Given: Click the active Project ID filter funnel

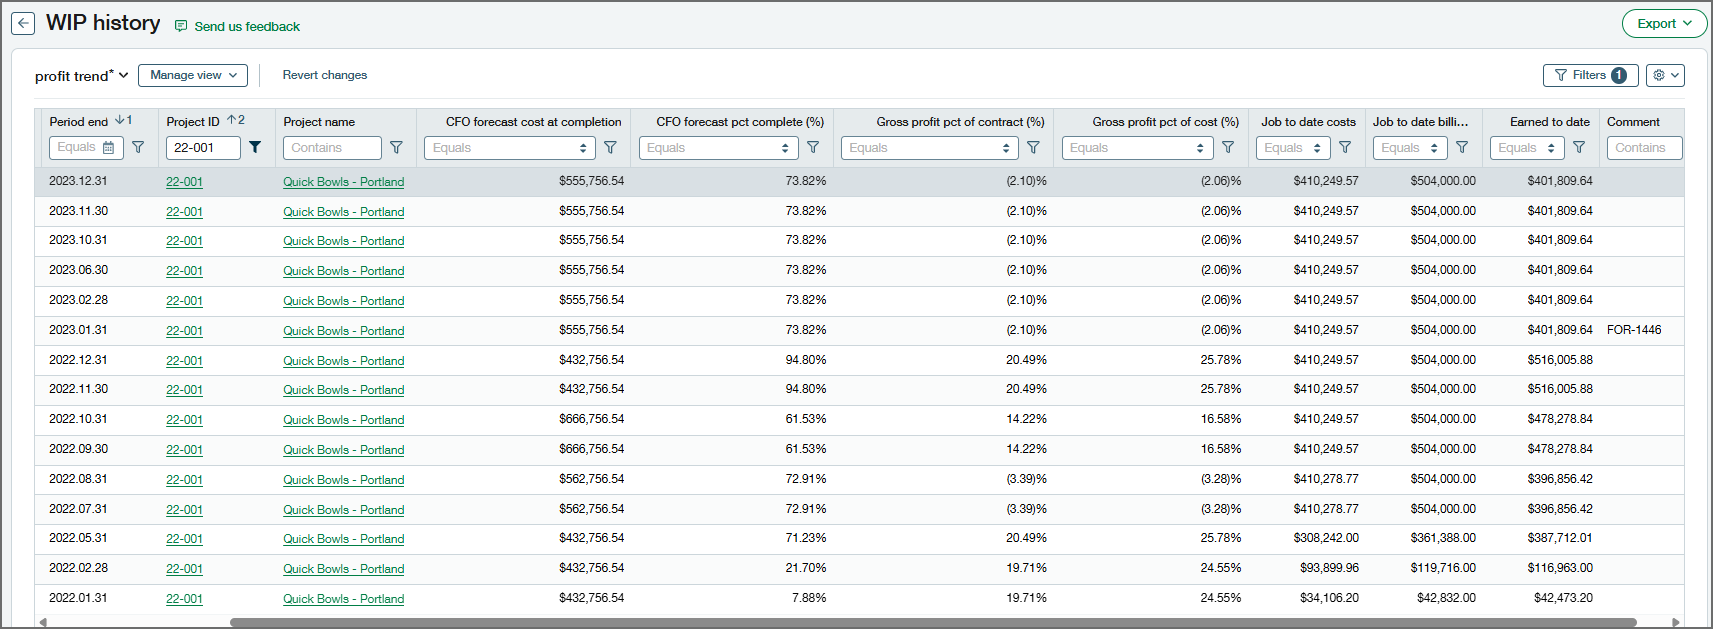Looking at the screenshot, I should [255, 148].
